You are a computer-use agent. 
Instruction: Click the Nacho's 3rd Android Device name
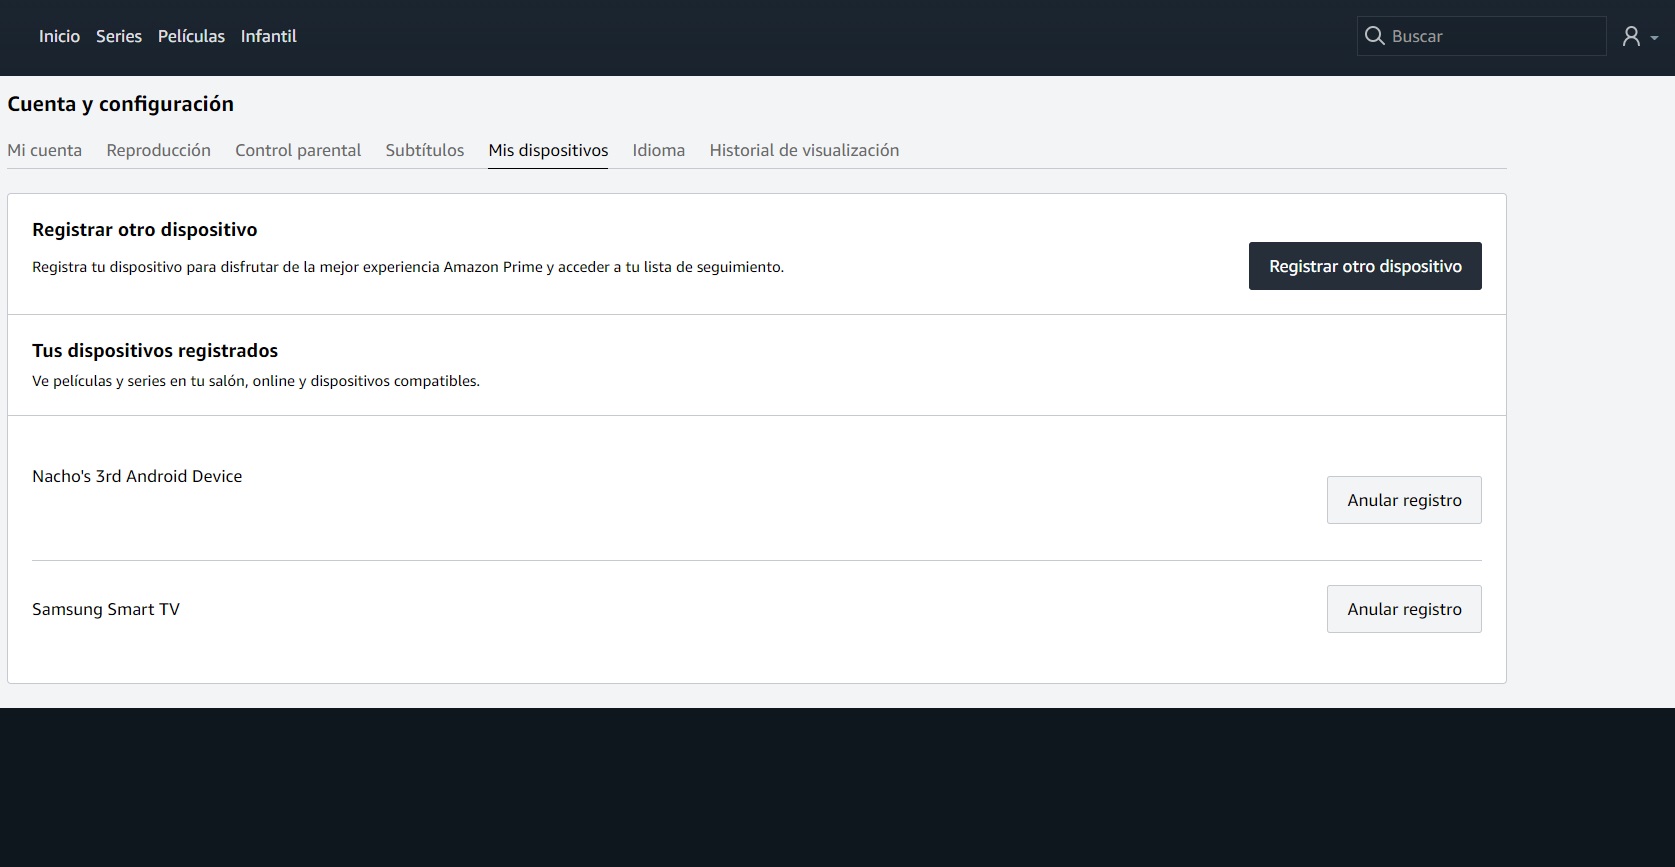click(137, 476)
